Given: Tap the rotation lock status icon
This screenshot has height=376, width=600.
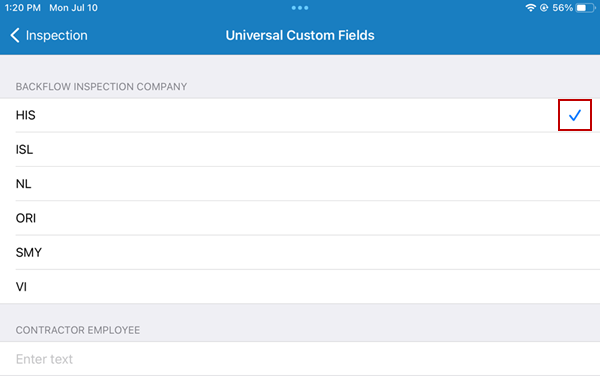Looking at the screenshot, I should click(x=544, y=8).
